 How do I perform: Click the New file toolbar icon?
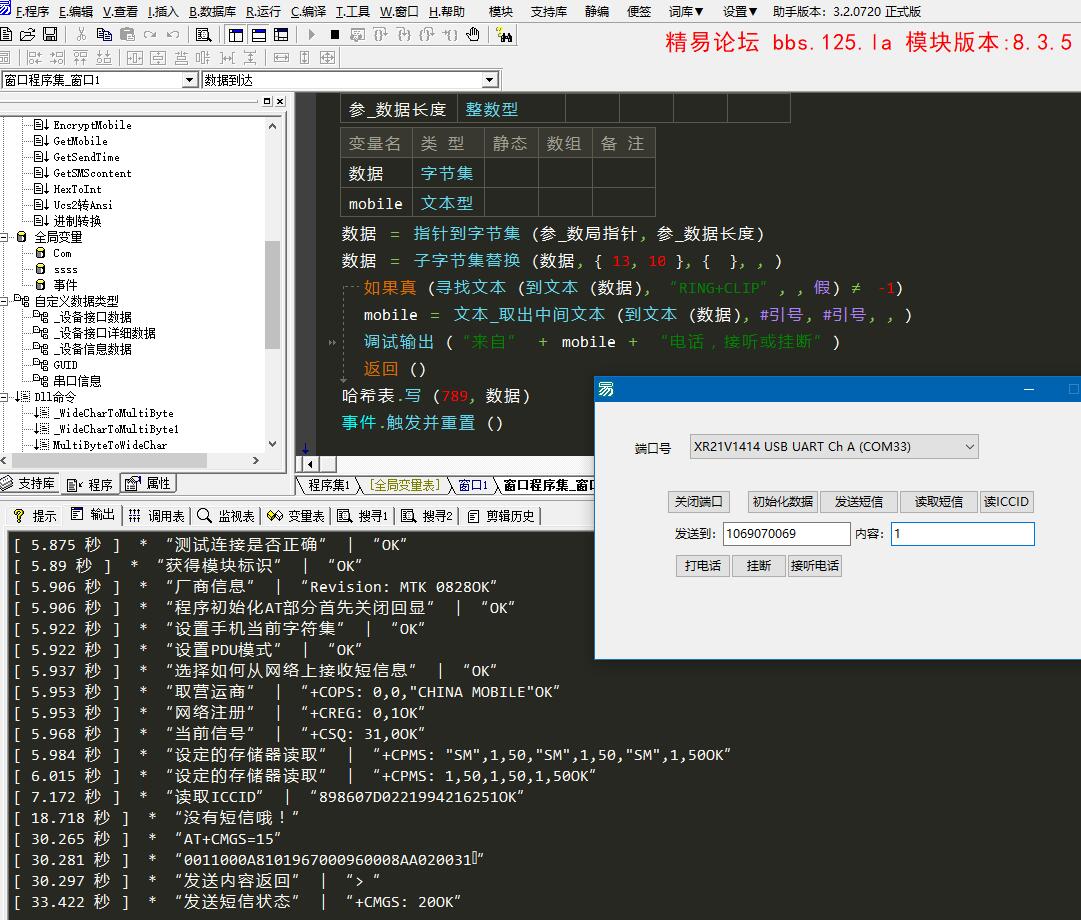point(6,34)
